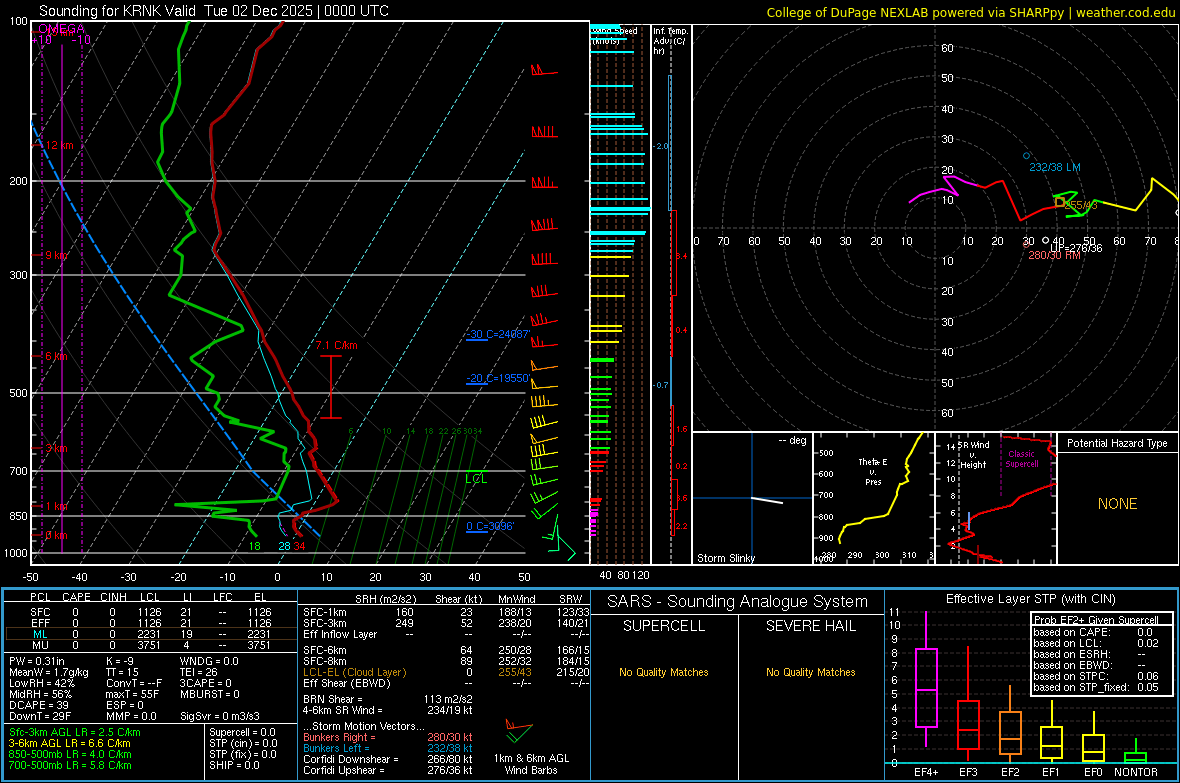Image resolution: width=1180 pixels, height=783 pixels.
Task: Click the 'SHIP = 0.0' value
Action: [234, 765]
